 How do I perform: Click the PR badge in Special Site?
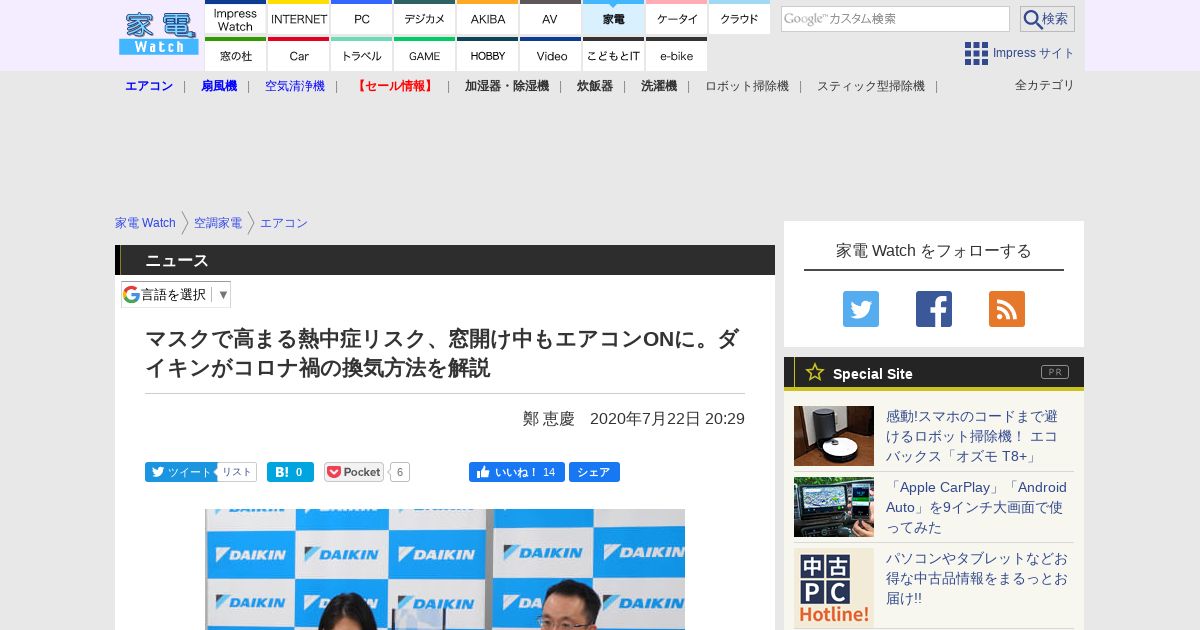[x=1055, y=372]
